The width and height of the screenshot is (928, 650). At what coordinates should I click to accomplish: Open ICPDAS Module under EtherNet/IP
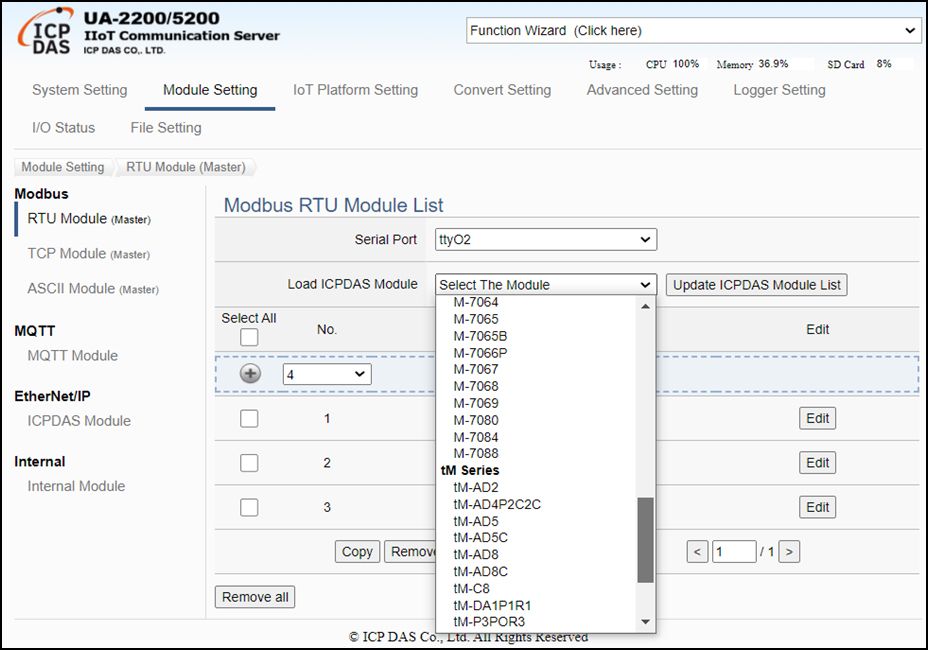[79, 421]
